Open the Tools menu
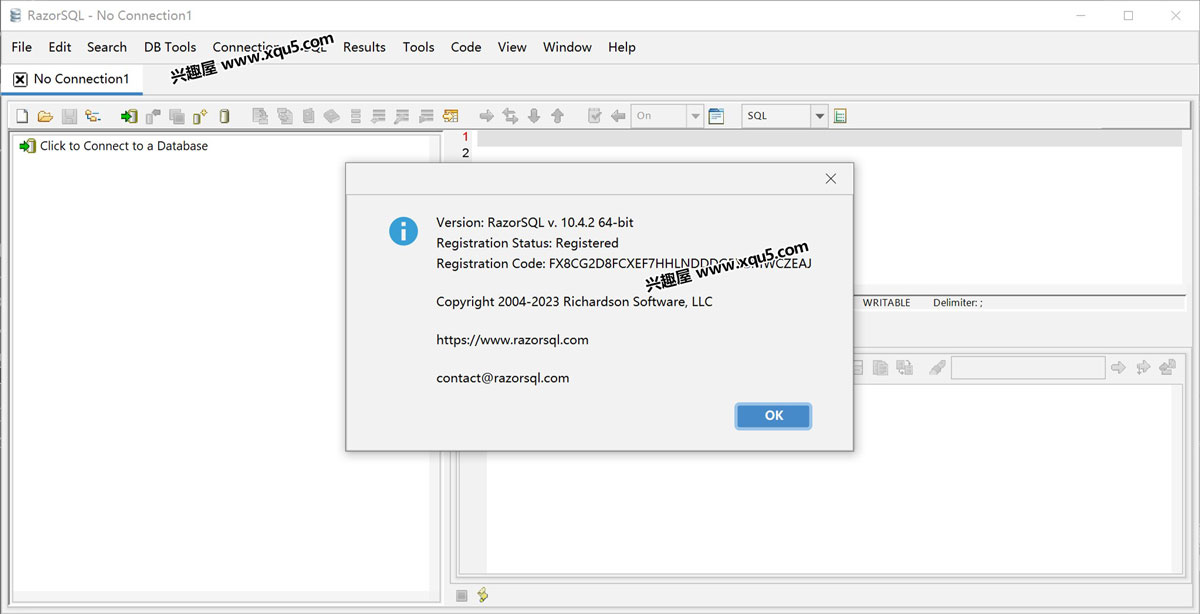This screenshot has height=614, width=1200. [x=418, y=47]
